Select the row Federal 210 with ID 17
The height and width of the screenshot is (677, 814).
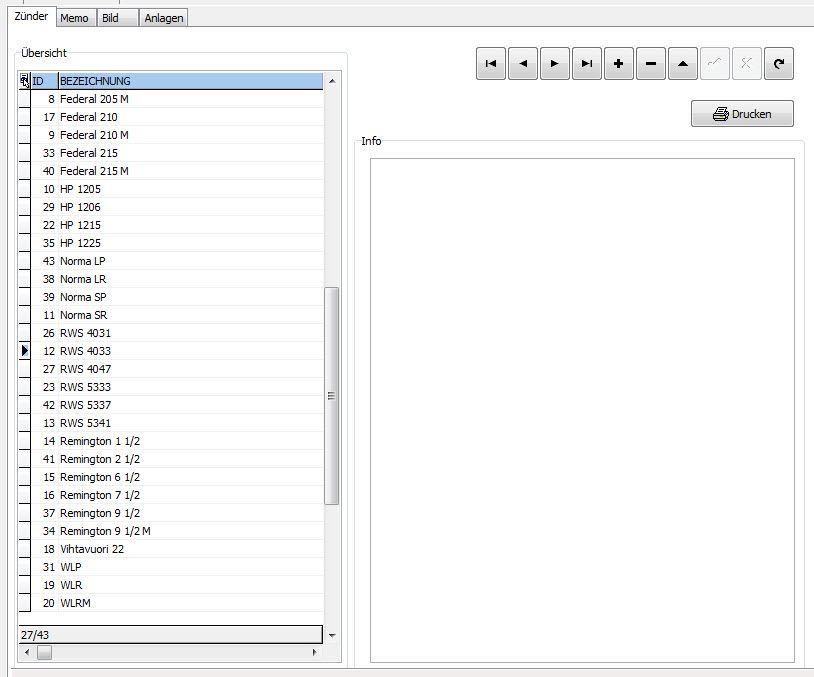[171, 117]
